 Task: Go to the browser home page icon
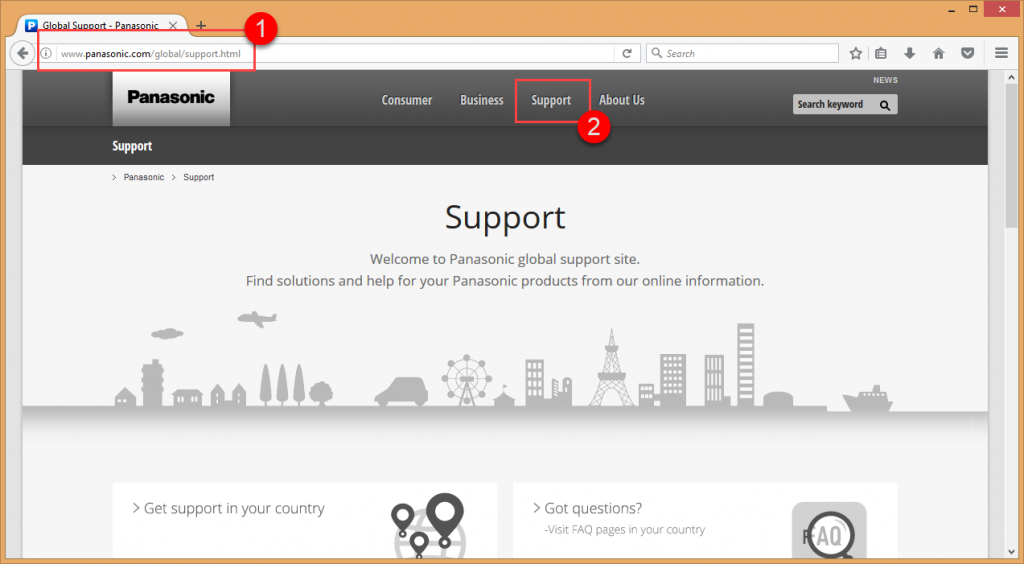click(x=938, y=54)
